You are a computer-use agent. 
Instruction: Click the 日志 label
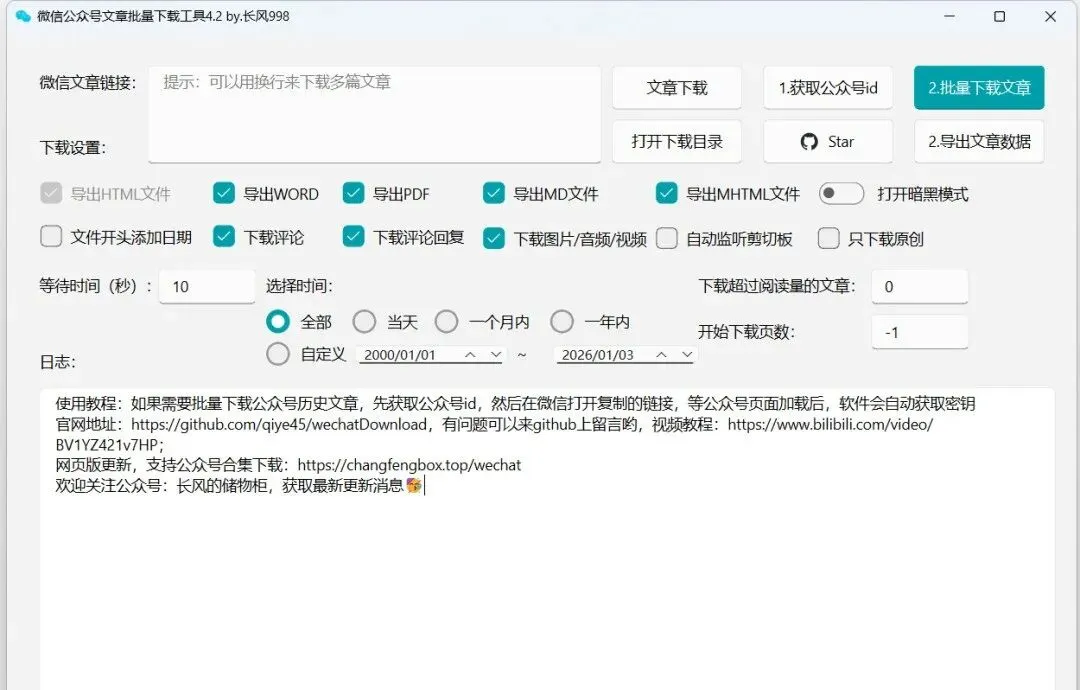tap(57, 362)
